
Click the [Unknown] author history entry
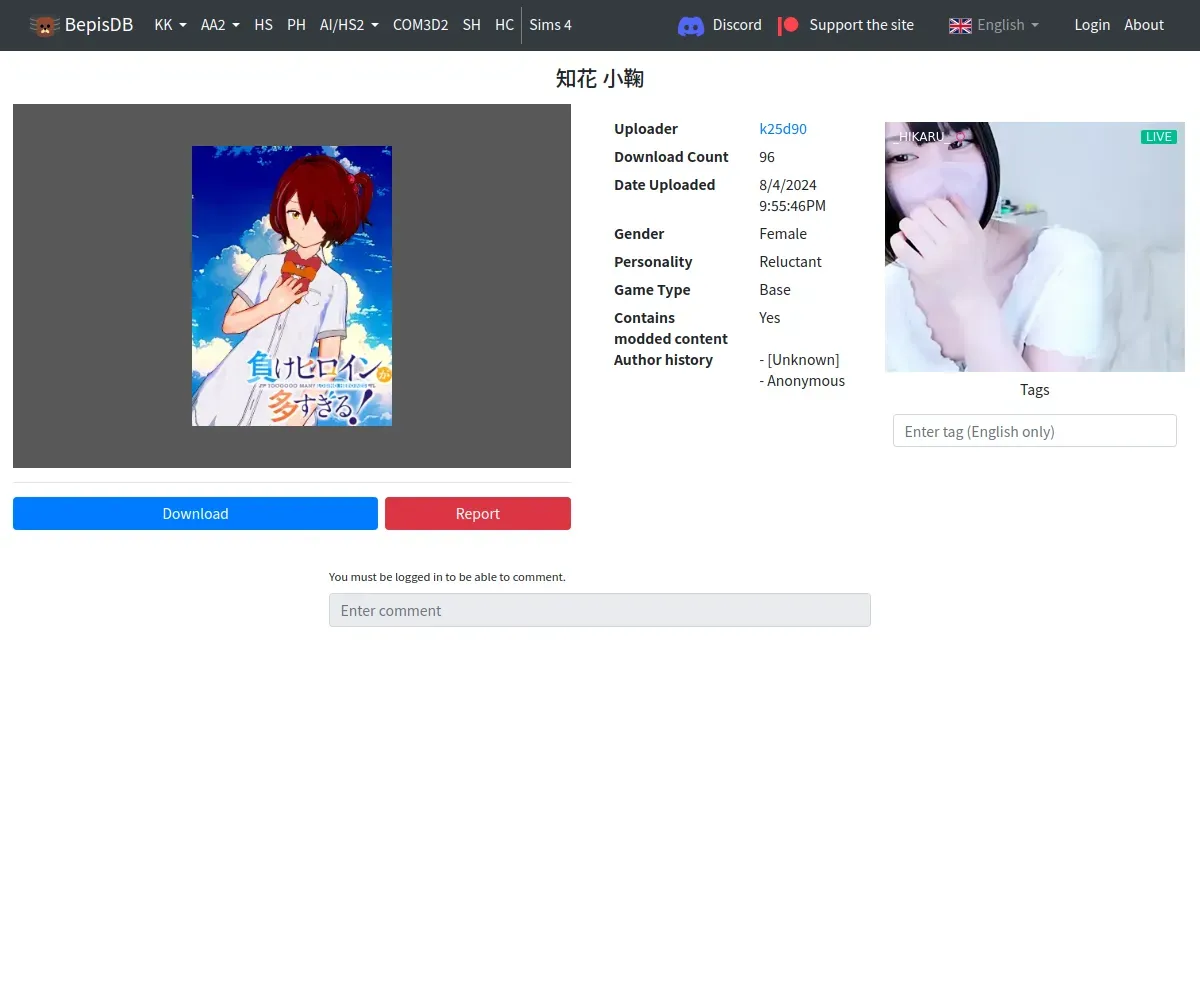pyautogui.click(x=799, y=360)
